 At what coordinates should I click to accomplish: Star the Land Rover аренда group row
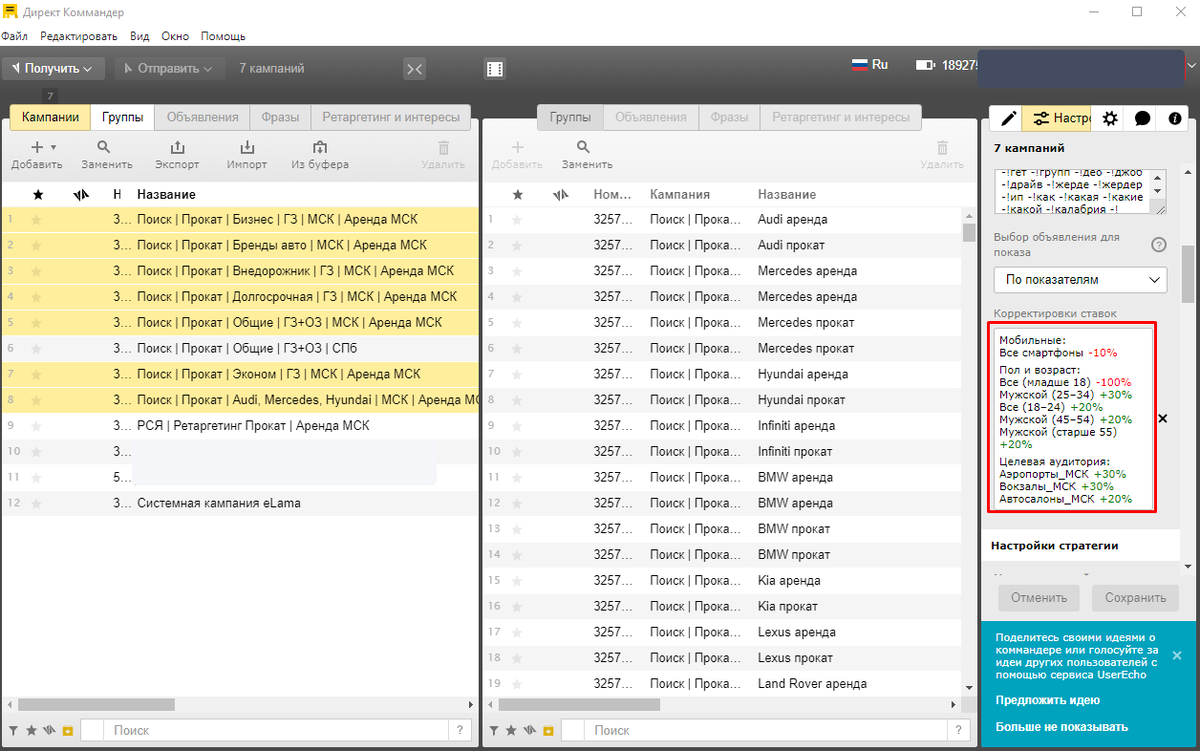tap(517, 684)
